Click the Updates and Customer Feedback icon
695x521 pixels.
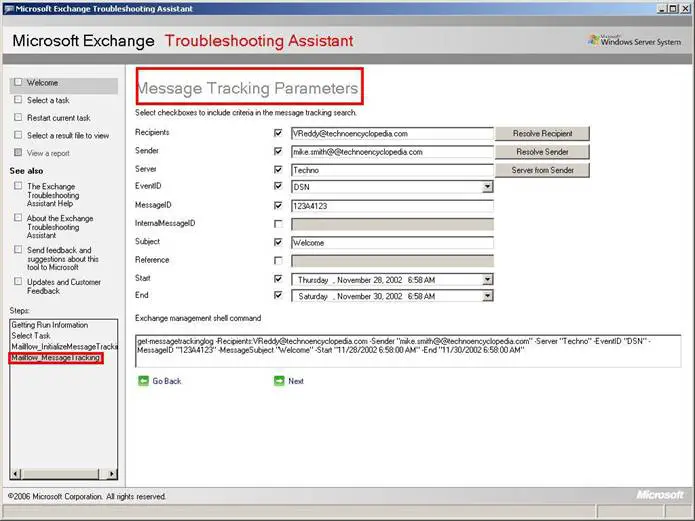pyautogui.click(x=18, y=282)
